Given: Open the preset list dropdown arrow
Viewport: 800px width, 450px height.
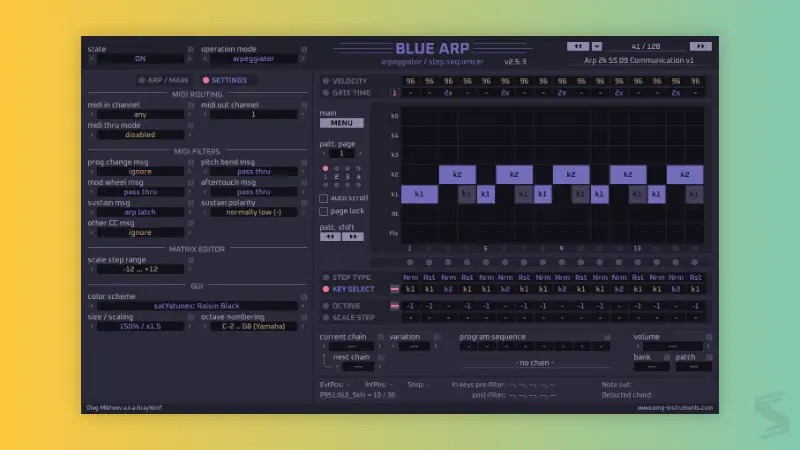Looking at the screenshot, I should [596, 46].
